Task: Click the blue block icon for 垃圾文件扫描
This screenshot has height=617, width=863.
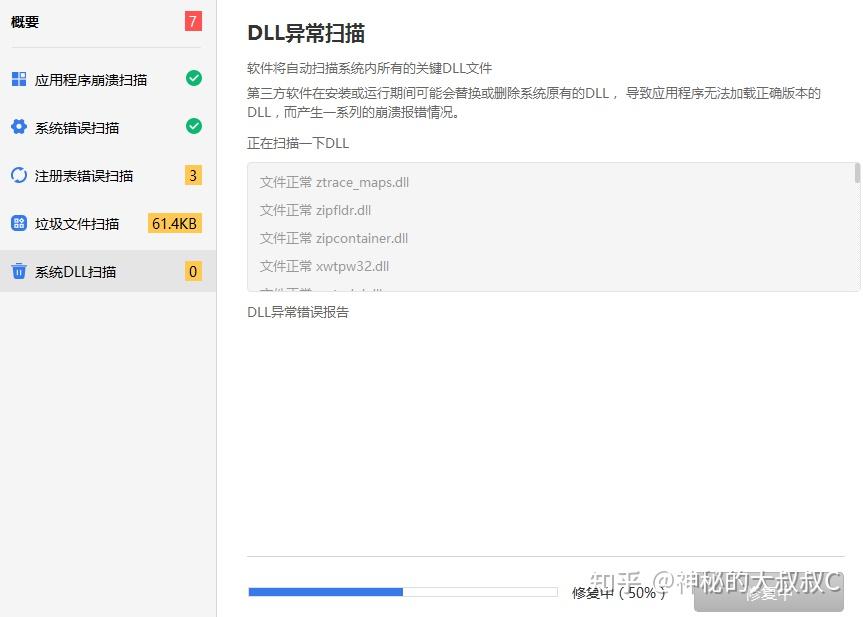Action: 20,223
